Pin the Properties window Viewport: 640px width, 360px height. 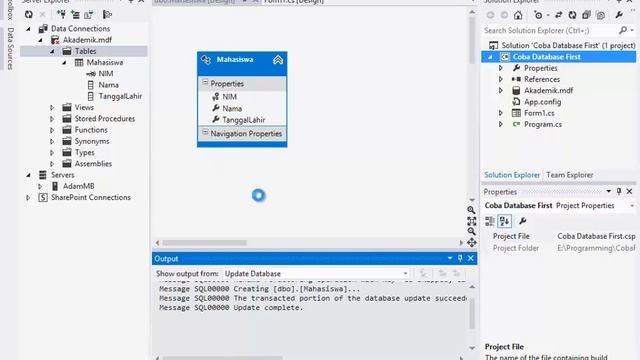(x=619, y=191)
